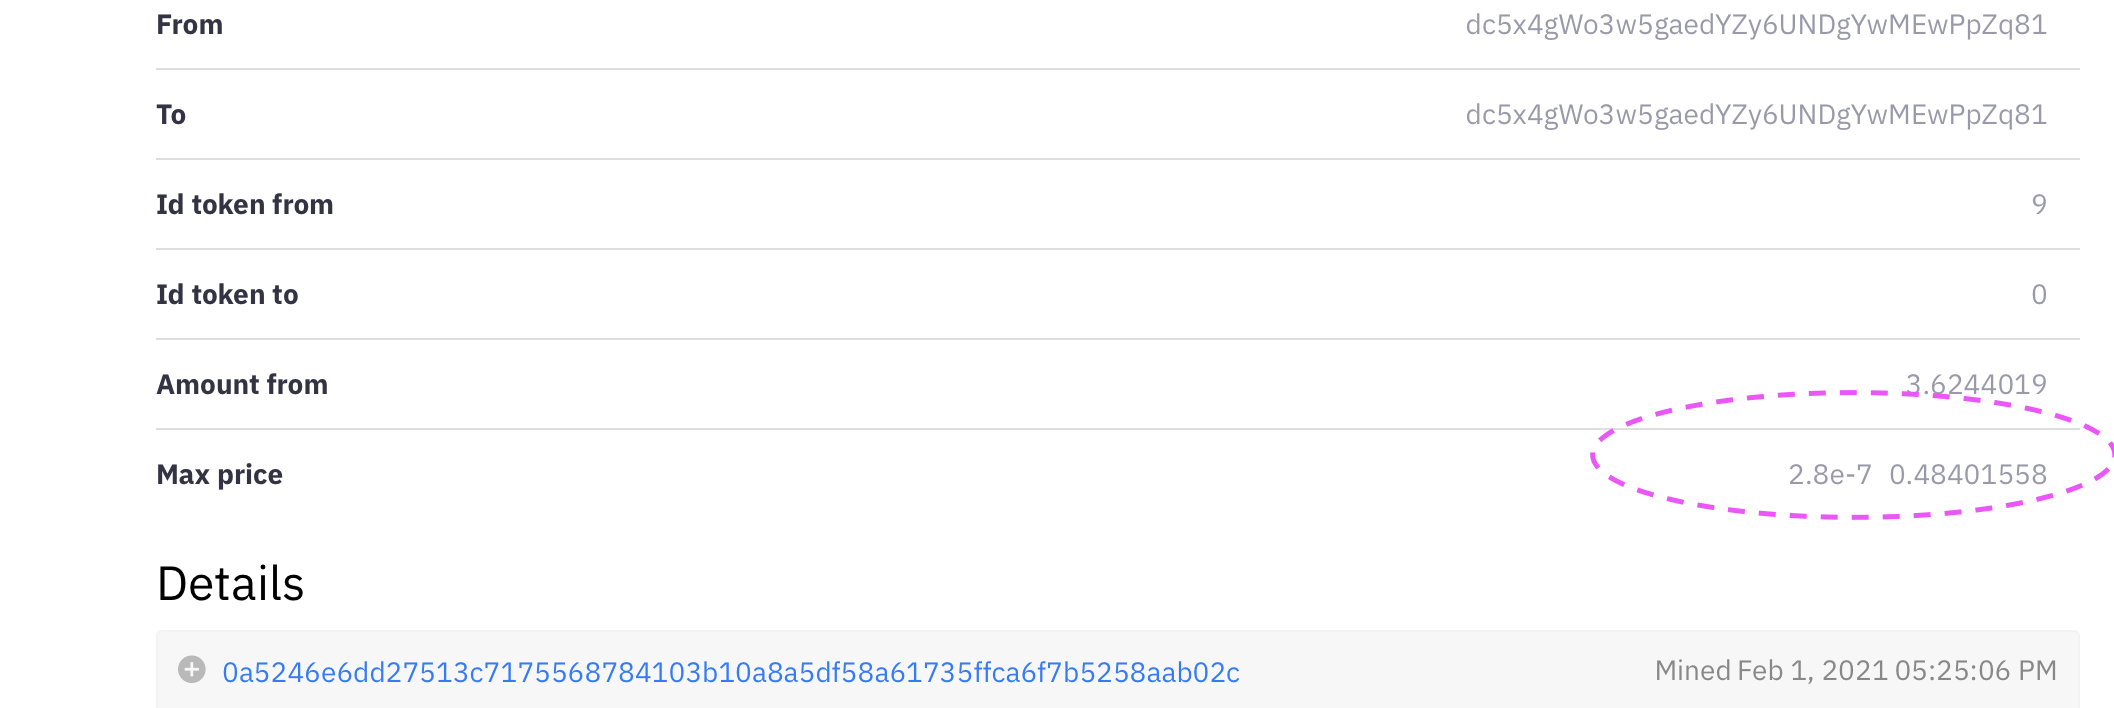The image size is (2114, 708).
Task: Click the To field label
Action: coord(171,115)
